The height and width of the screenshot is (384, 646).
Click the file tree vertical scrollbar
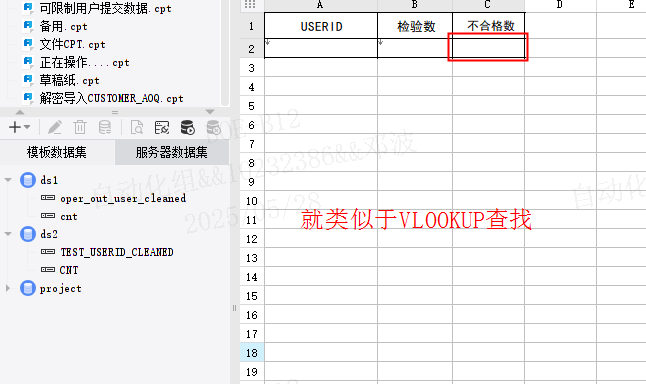coord(225,53)
